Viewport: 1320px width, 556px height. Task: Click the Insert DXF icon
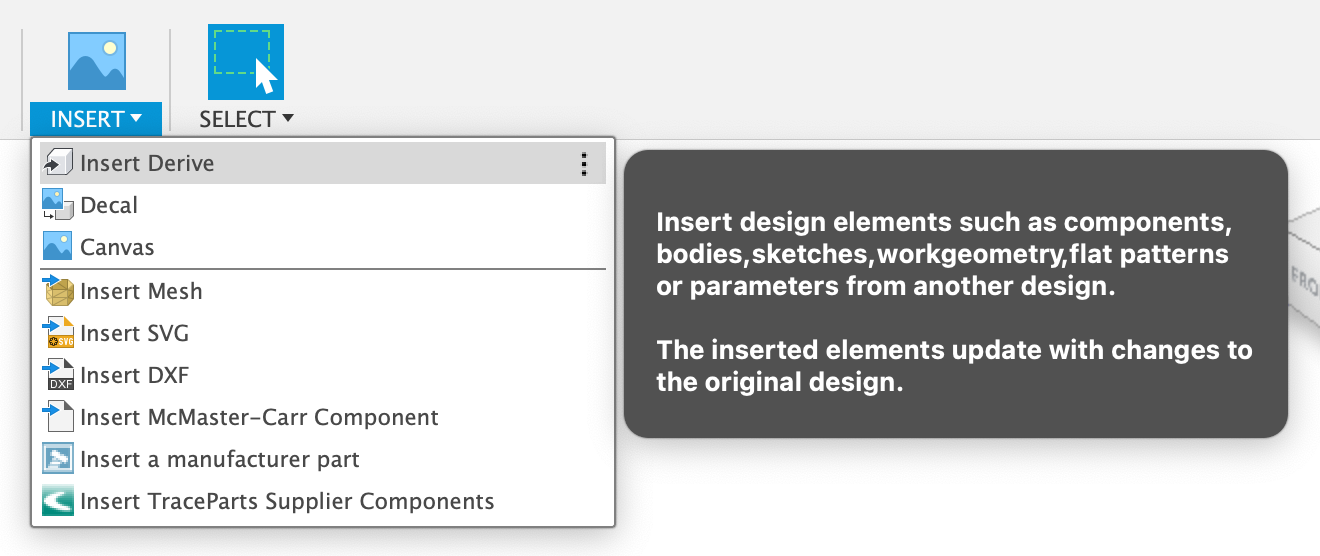pos(58,375)
